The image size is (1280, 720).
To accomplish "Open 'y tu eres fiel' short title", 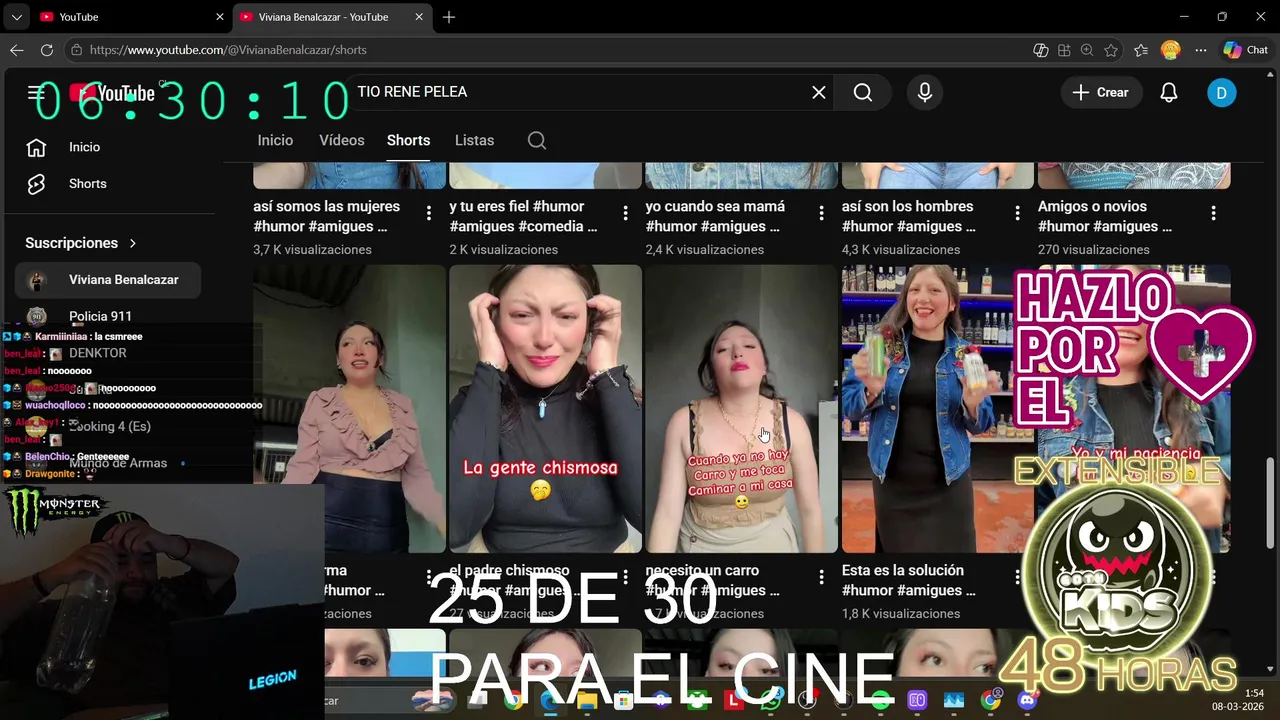I will point(524,216).
